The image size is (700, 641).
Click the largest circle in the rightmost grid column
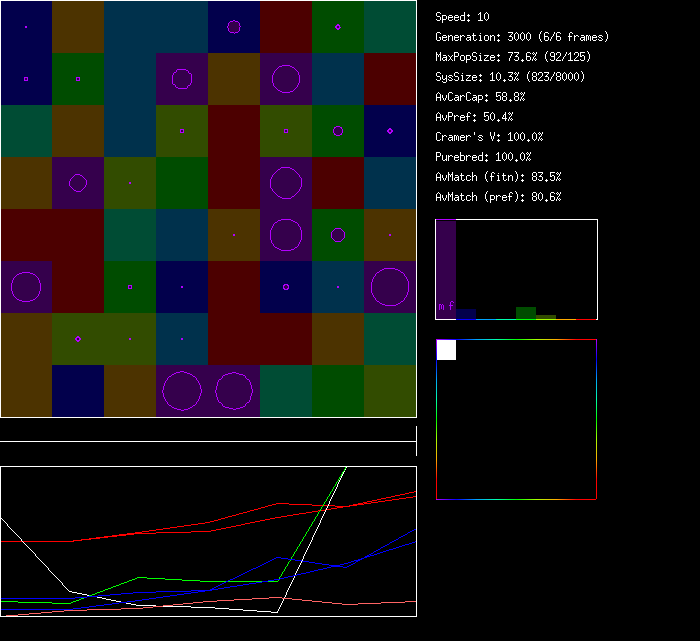click(390, 287)
